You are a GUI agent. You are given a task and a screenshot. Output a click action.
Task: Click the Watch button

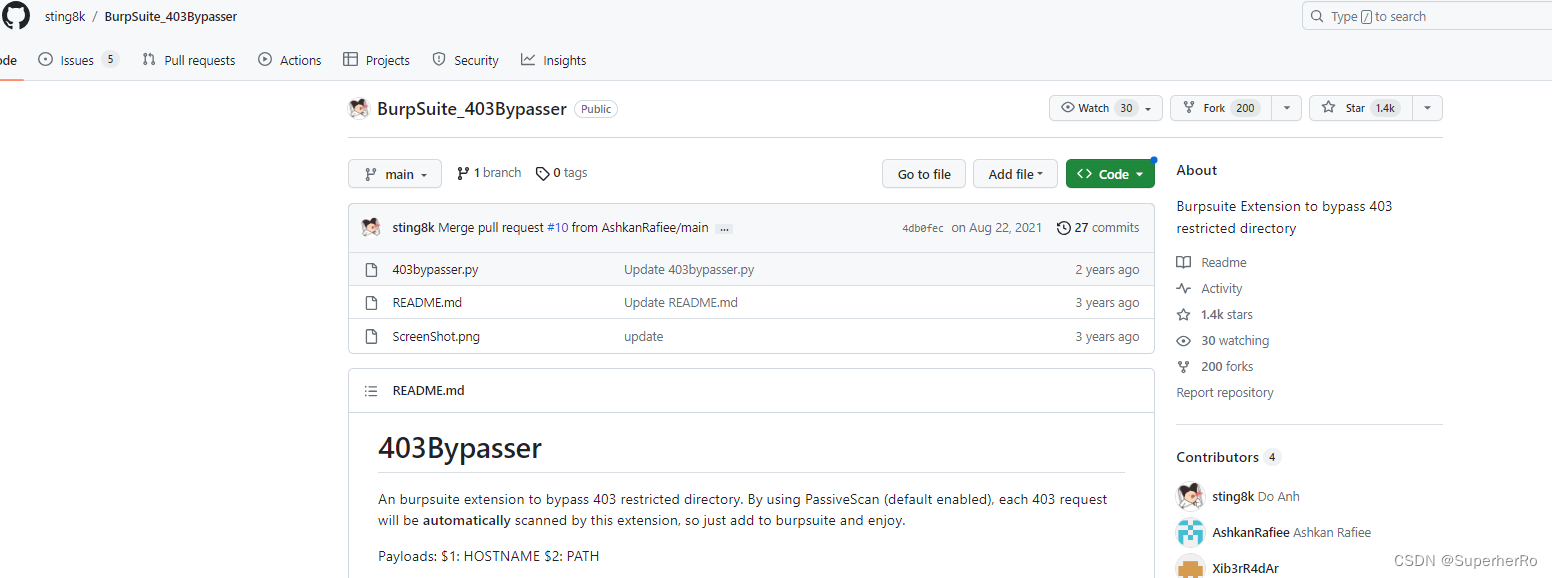(x=1105, y=108)
